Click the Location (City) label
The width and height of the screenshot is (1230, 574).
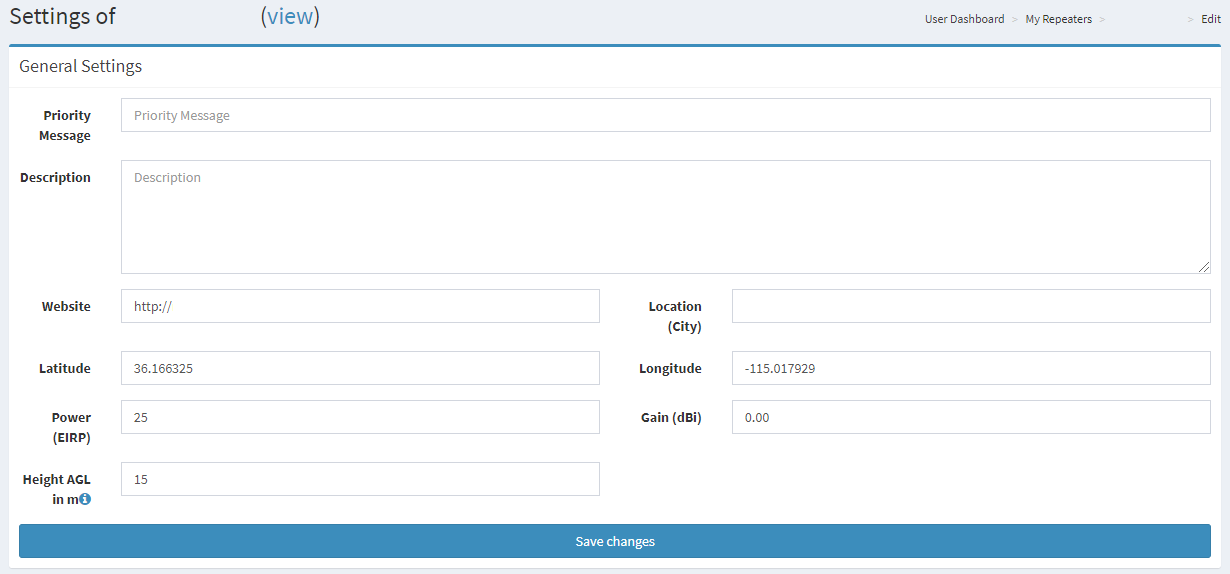click(x=675, y=316)
